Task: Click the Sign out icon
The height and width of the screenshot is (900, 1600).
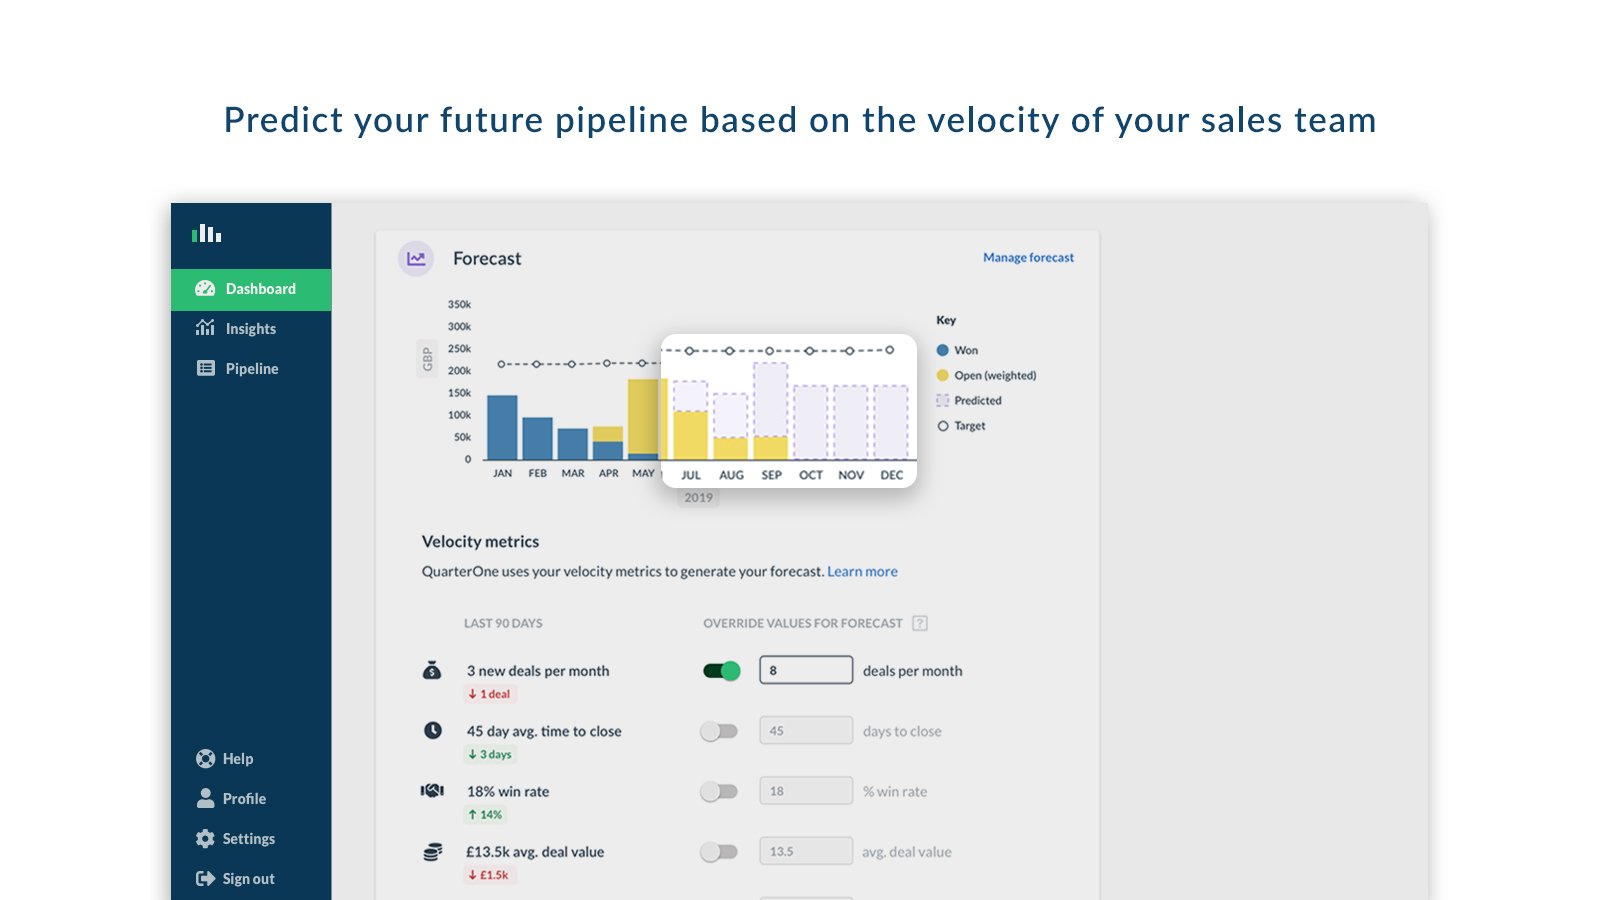Action: 205,878
